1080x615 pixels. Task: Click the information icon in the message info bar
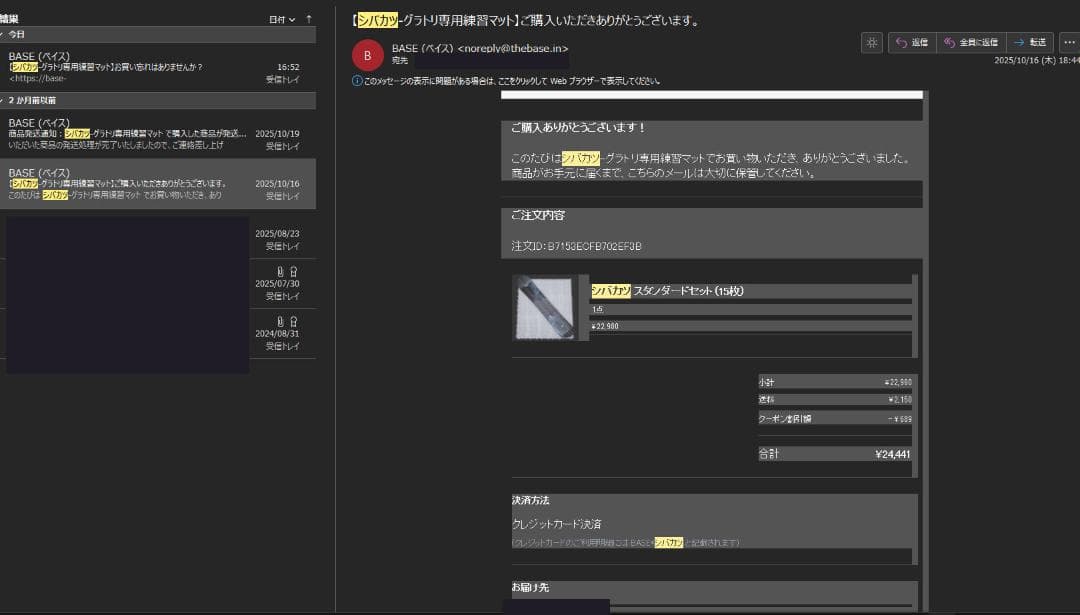click(357, 81)
